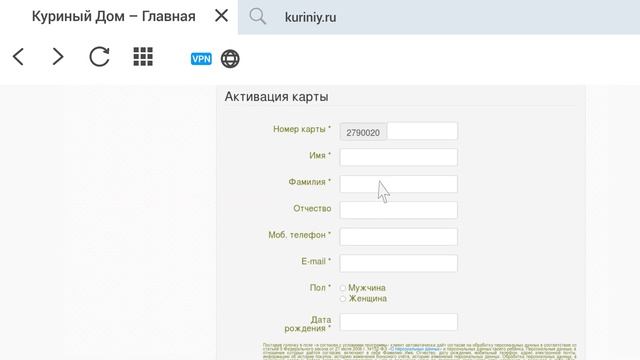
Task: Focus the Имя input field
Action: point(398,157)
